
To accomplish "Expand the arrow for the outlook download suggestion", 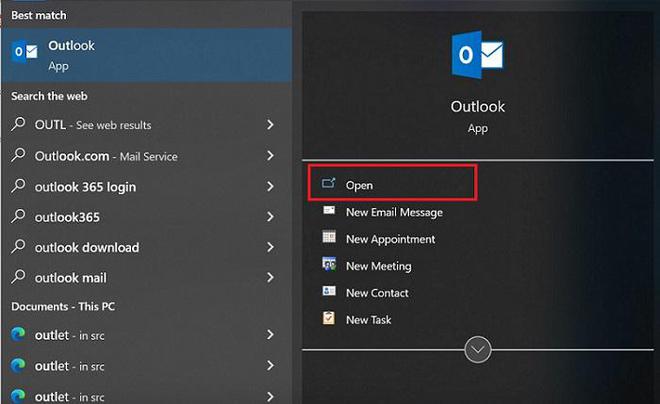I will [x=270, y=247].
